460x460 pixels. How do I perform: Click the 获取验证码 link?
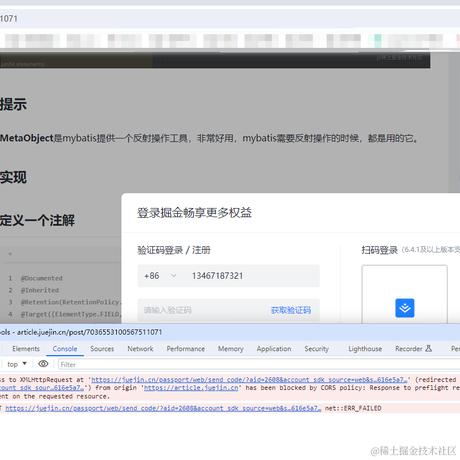click(x=291, y=310)
